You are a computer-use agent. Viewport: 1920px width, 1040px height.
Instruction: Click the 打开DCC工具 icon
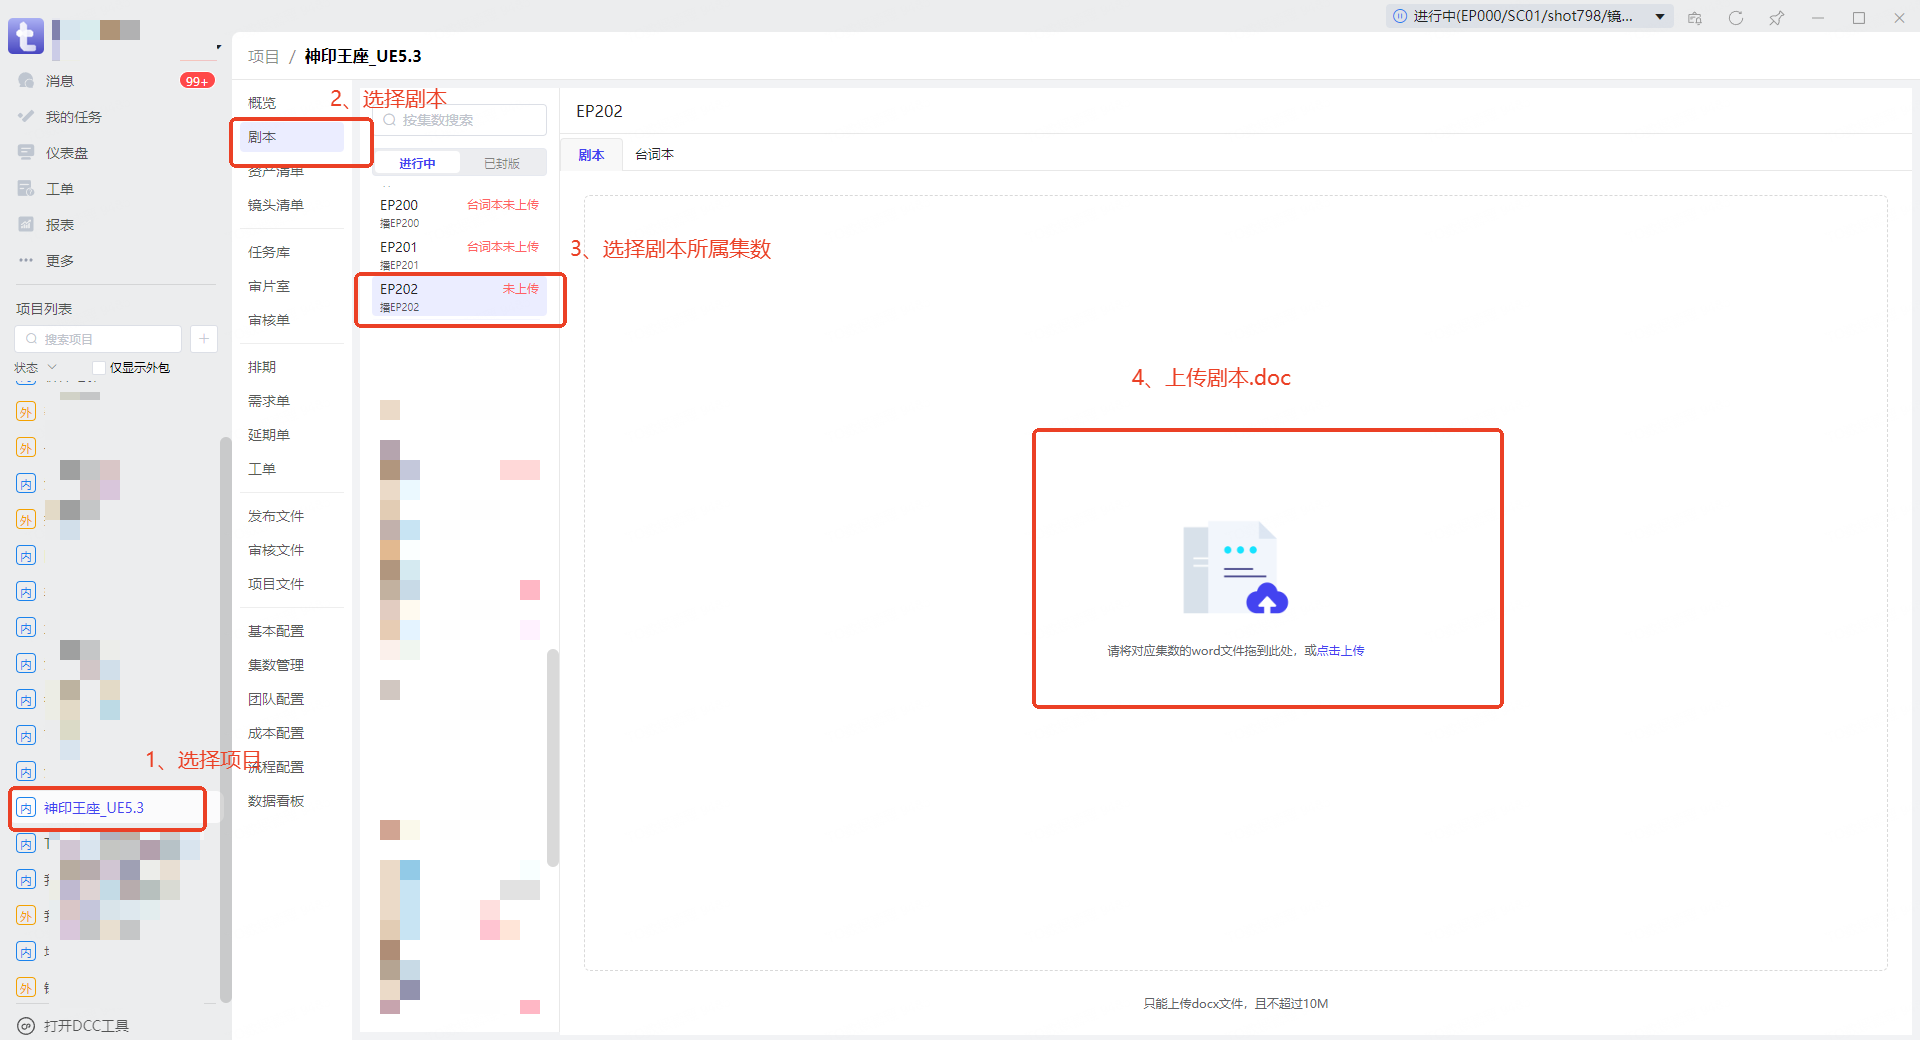click(26, 1026)
